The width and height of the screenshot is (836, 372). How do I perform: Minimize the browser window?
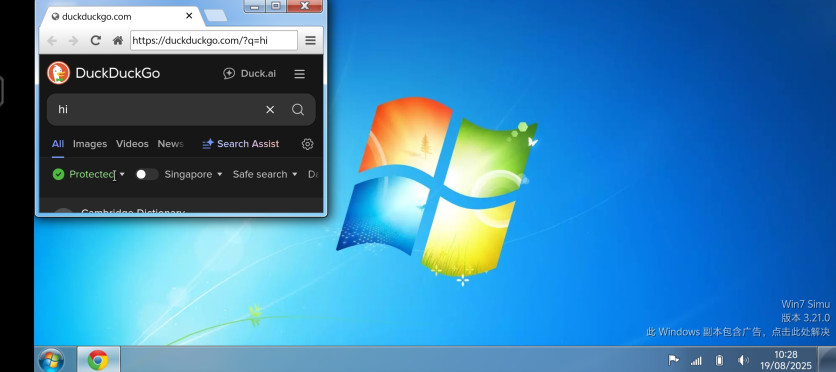pyautogui.click(x=255, y=6)
